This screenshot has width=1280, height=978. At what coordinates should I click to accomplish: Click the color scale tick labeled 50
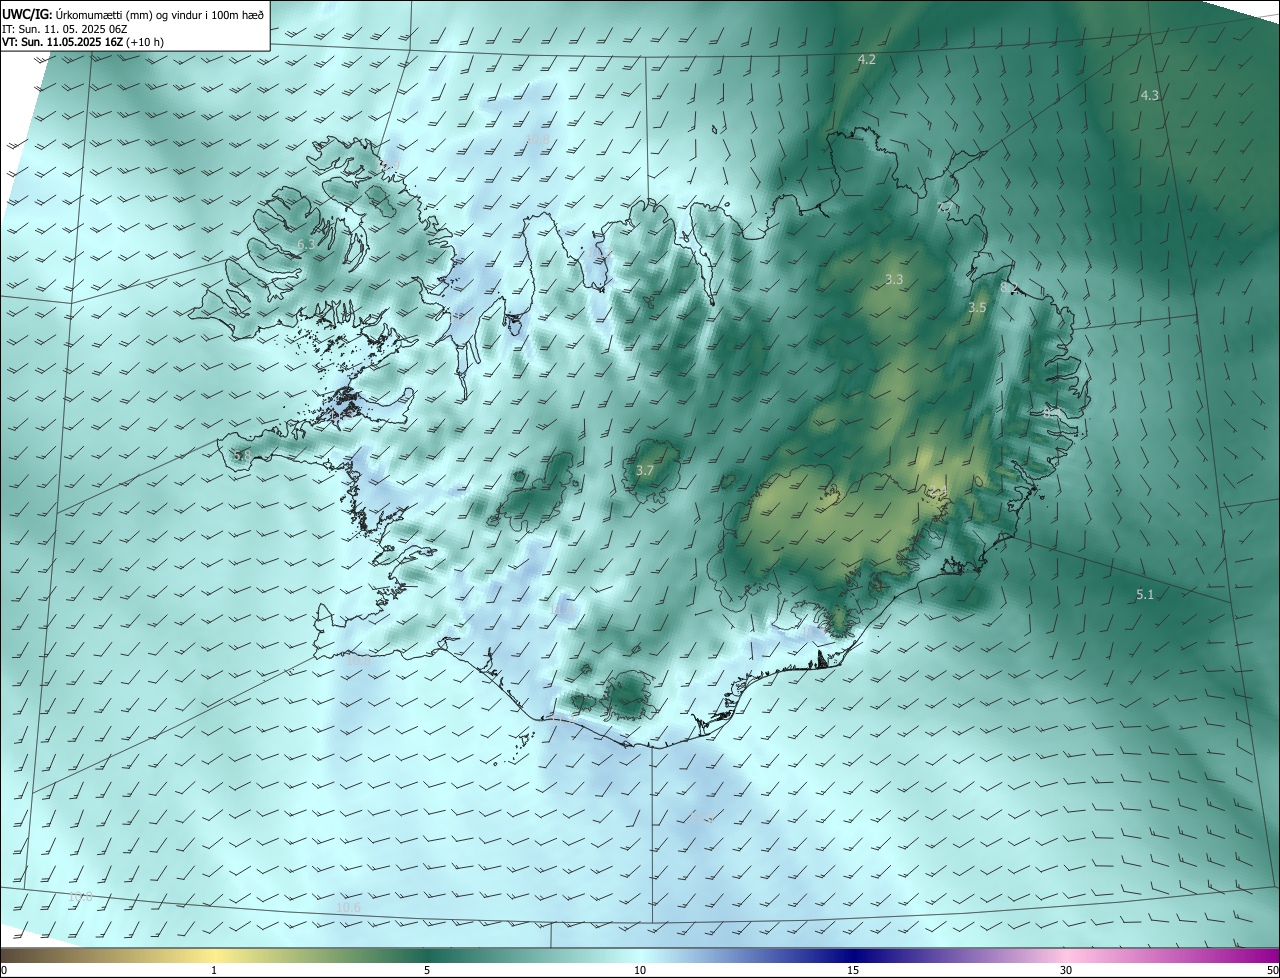point(1272,970)
